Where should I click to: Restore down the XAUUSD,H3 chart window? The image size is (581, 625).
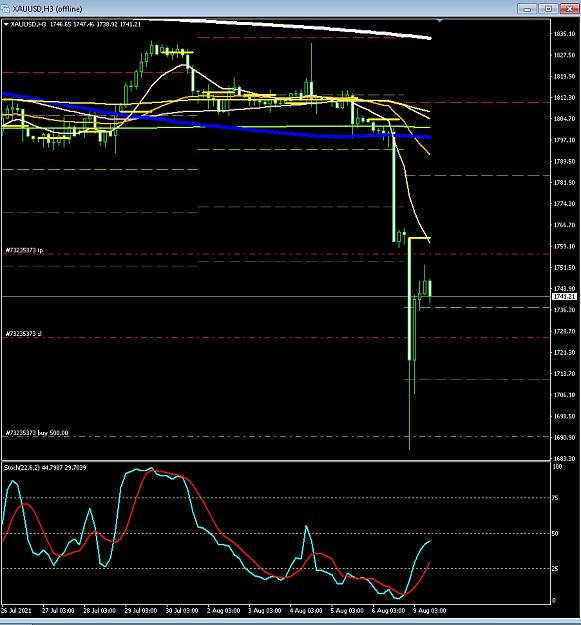click(x=548, y=8)
